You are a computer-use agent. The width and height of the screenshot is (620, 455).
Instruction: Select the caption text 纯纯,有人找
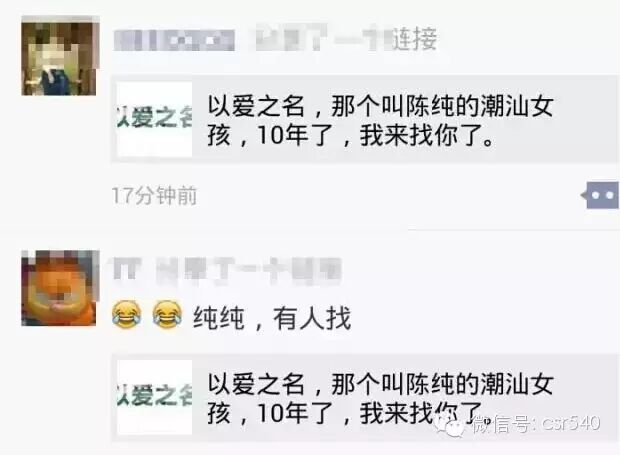[x=272, y=318]
